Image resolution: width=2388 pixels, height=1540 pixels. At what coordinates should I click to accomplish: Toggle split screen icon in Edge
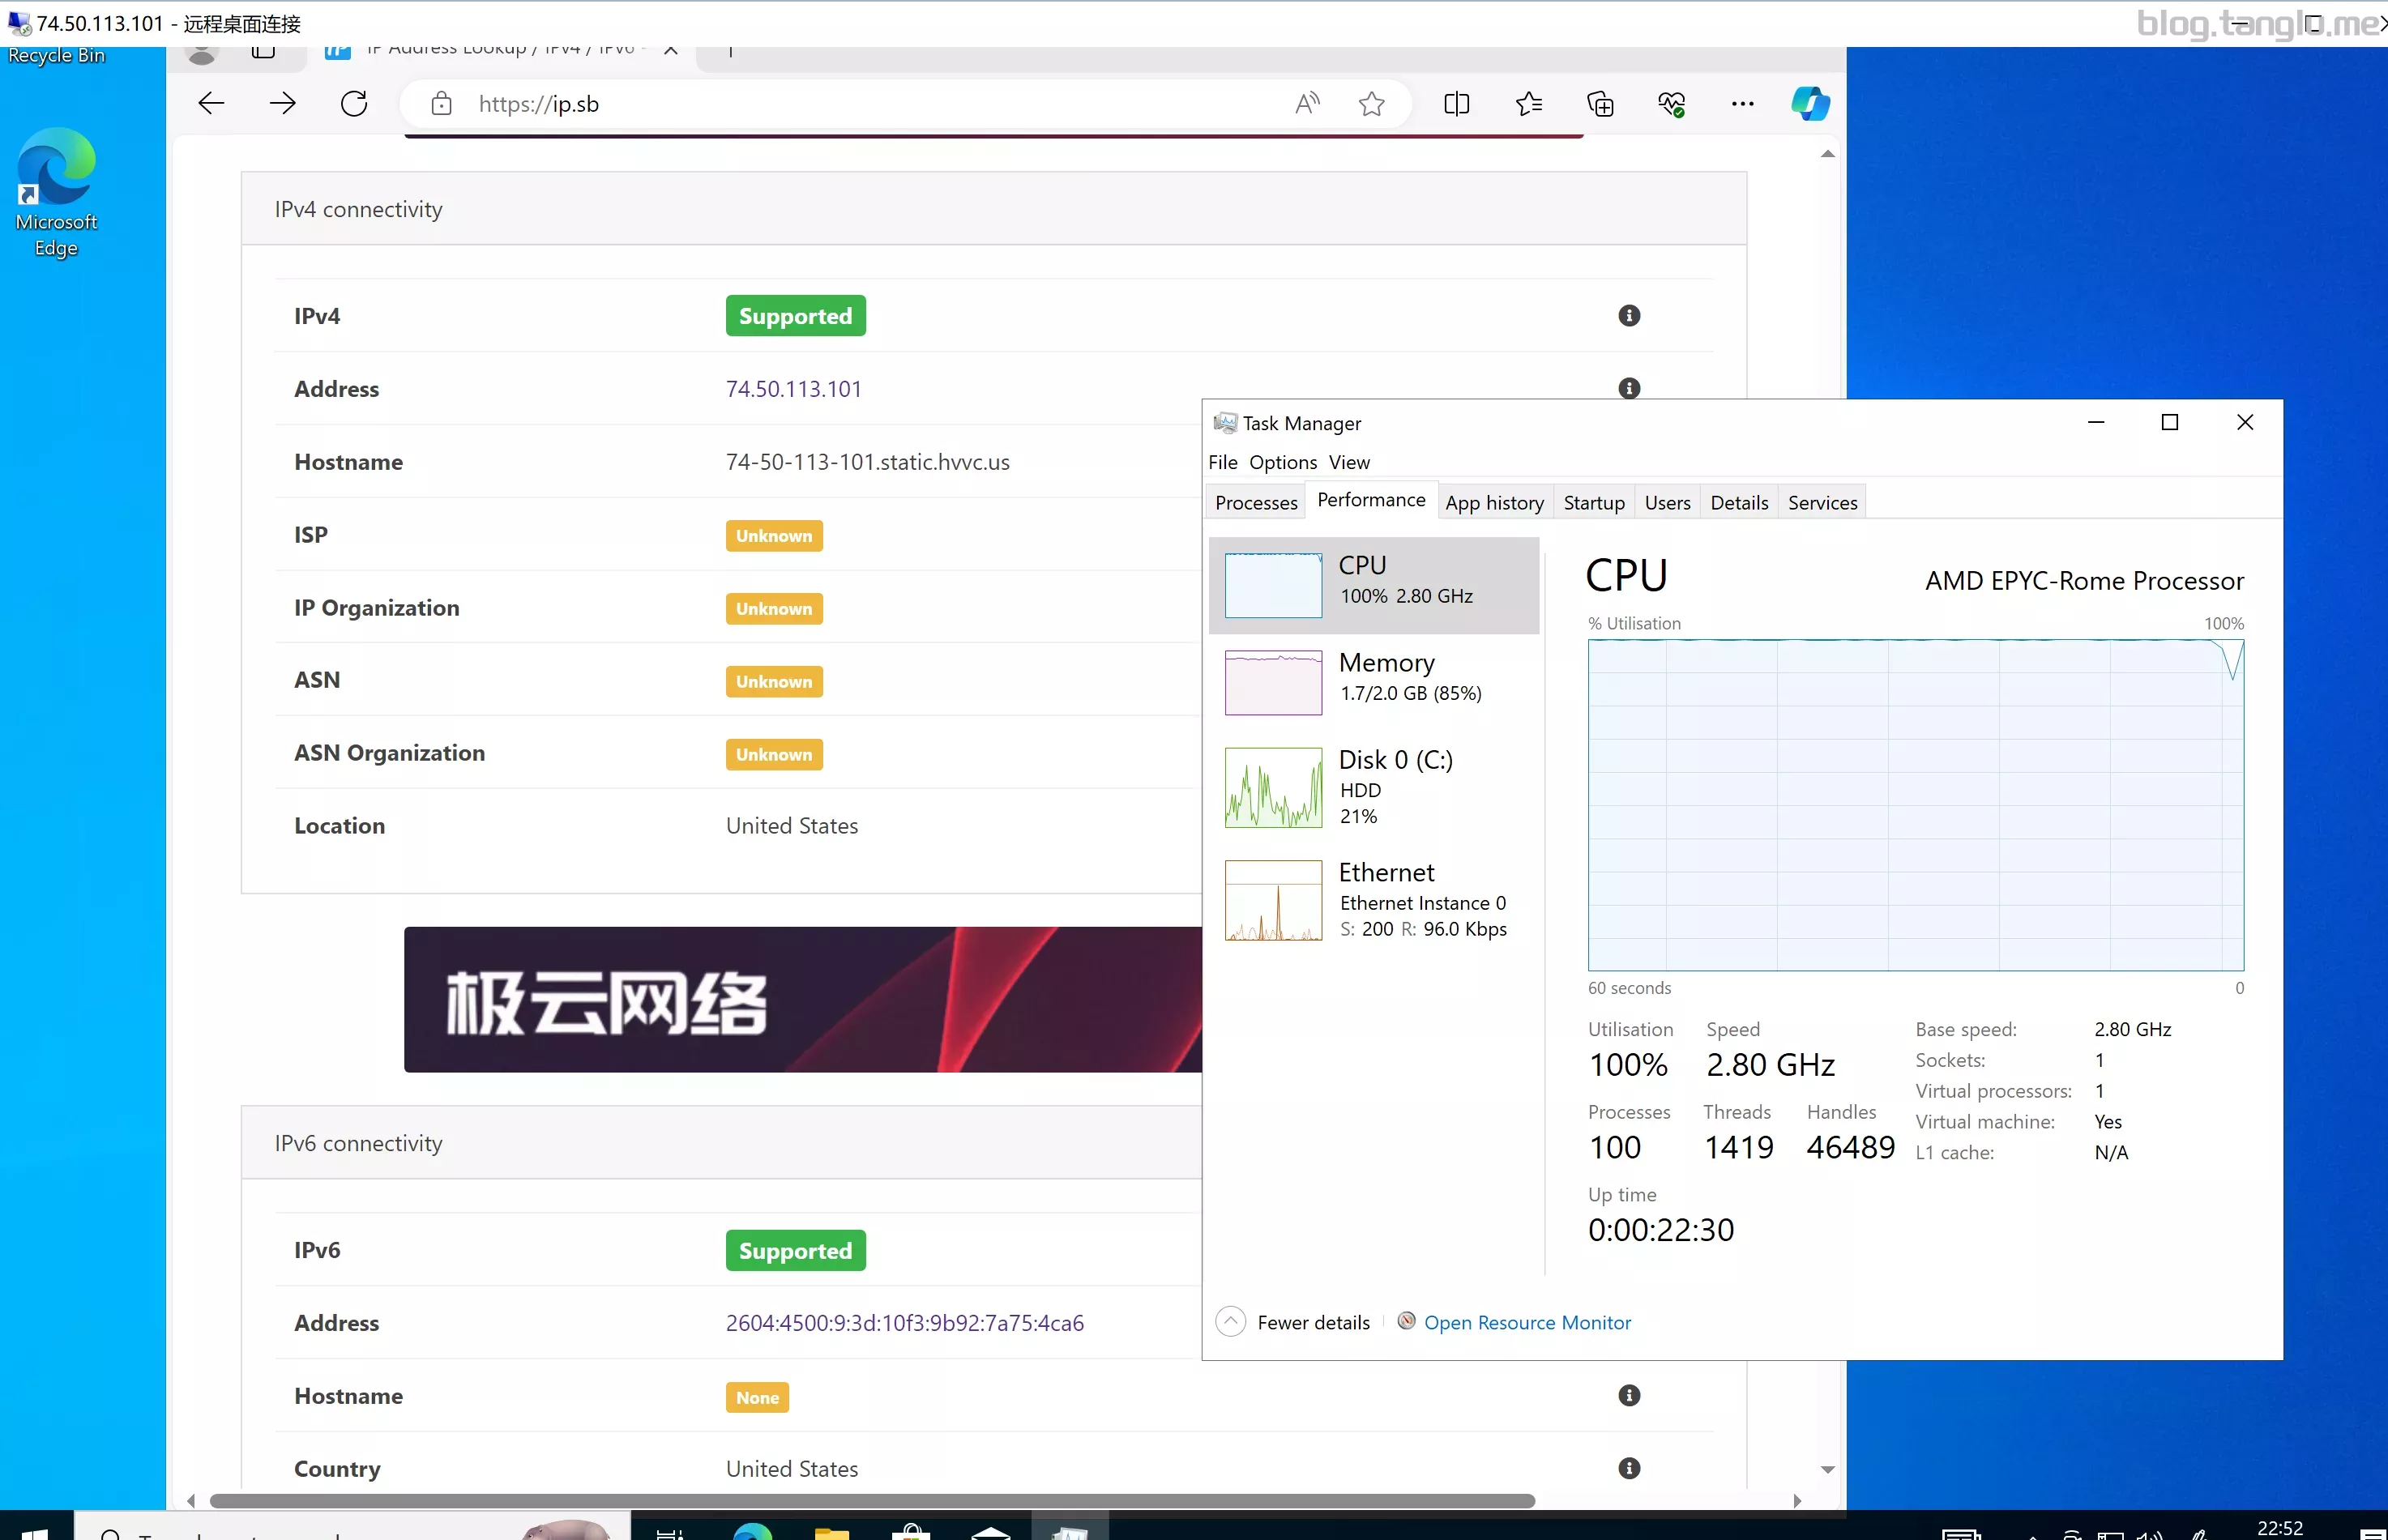(x=1456, y=104)
